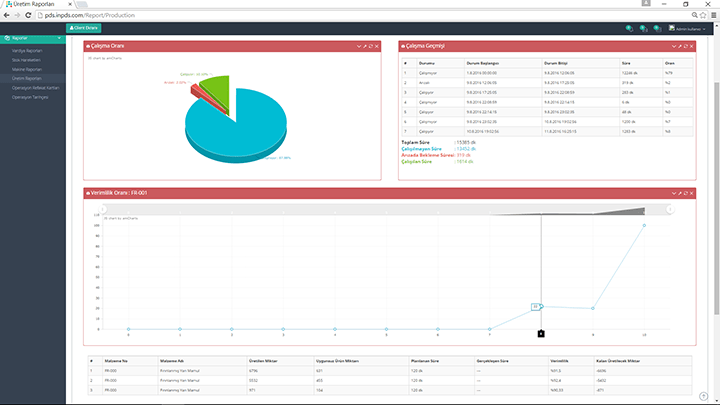The width and height of the screenshot is (720, 405).
Task: Open Operasyon Refakat Kartları in sidebar
Action: (35, 88)
